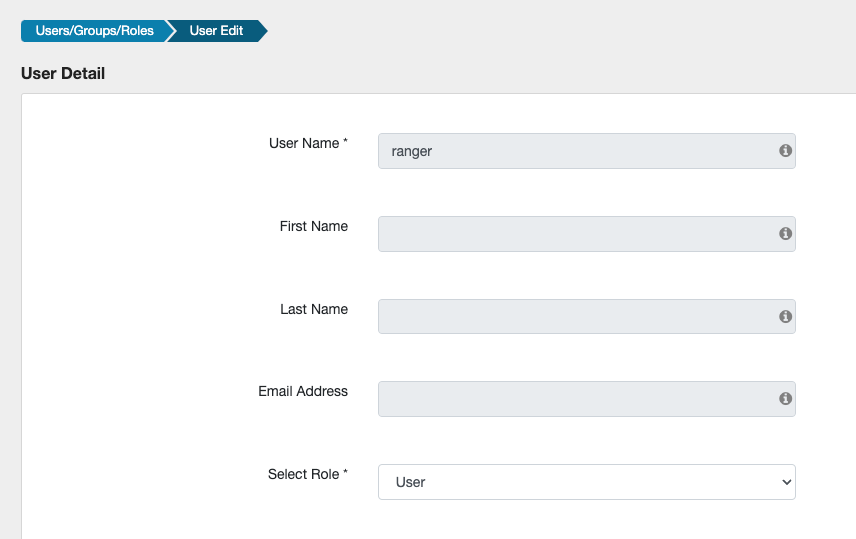
Task: Click the Last Name label text
Action: (x=314, y=309)
